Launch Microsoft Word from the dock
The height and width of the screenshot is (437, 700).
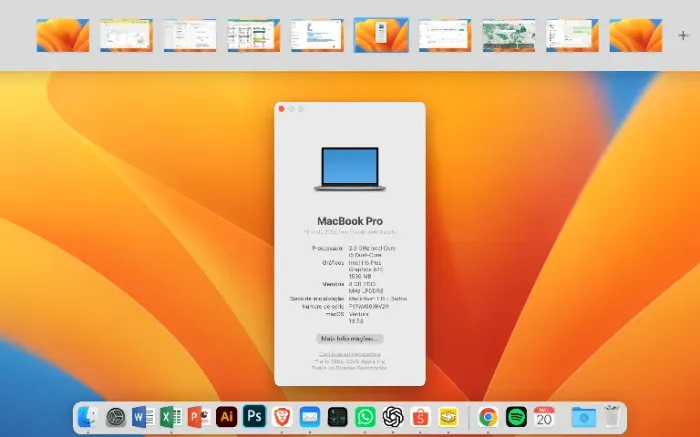[143, 417]
